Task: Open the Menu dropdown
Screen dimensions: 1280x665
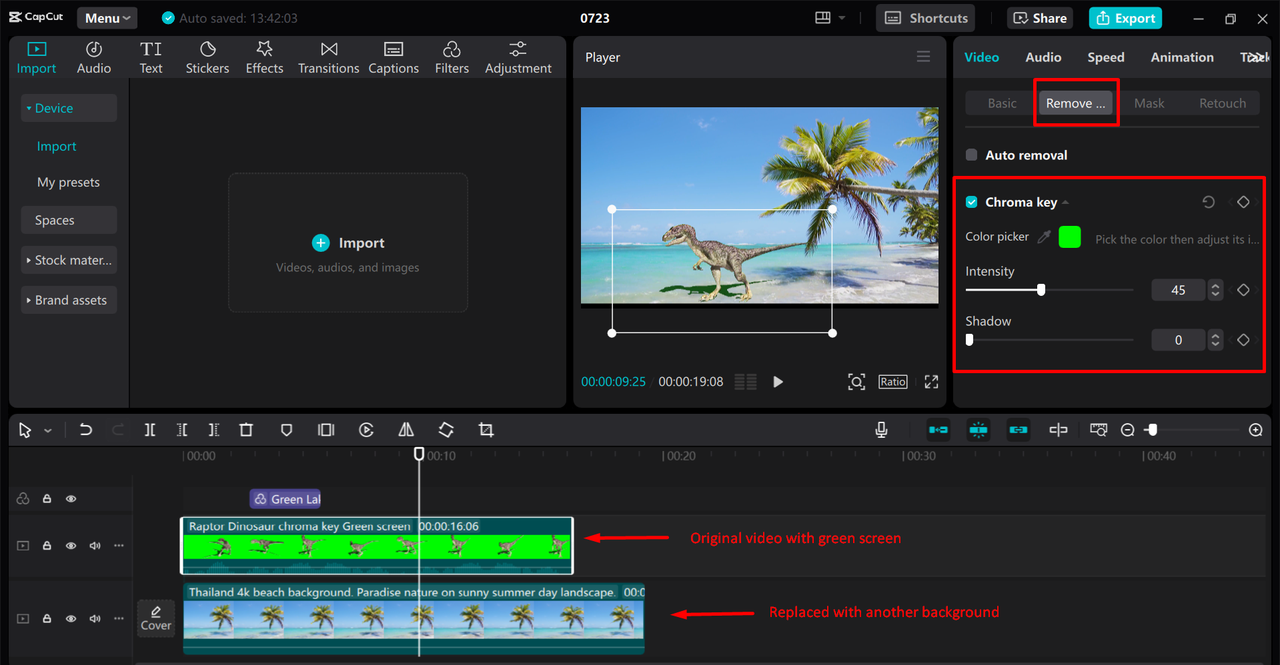Action: [x=107, y=18]
